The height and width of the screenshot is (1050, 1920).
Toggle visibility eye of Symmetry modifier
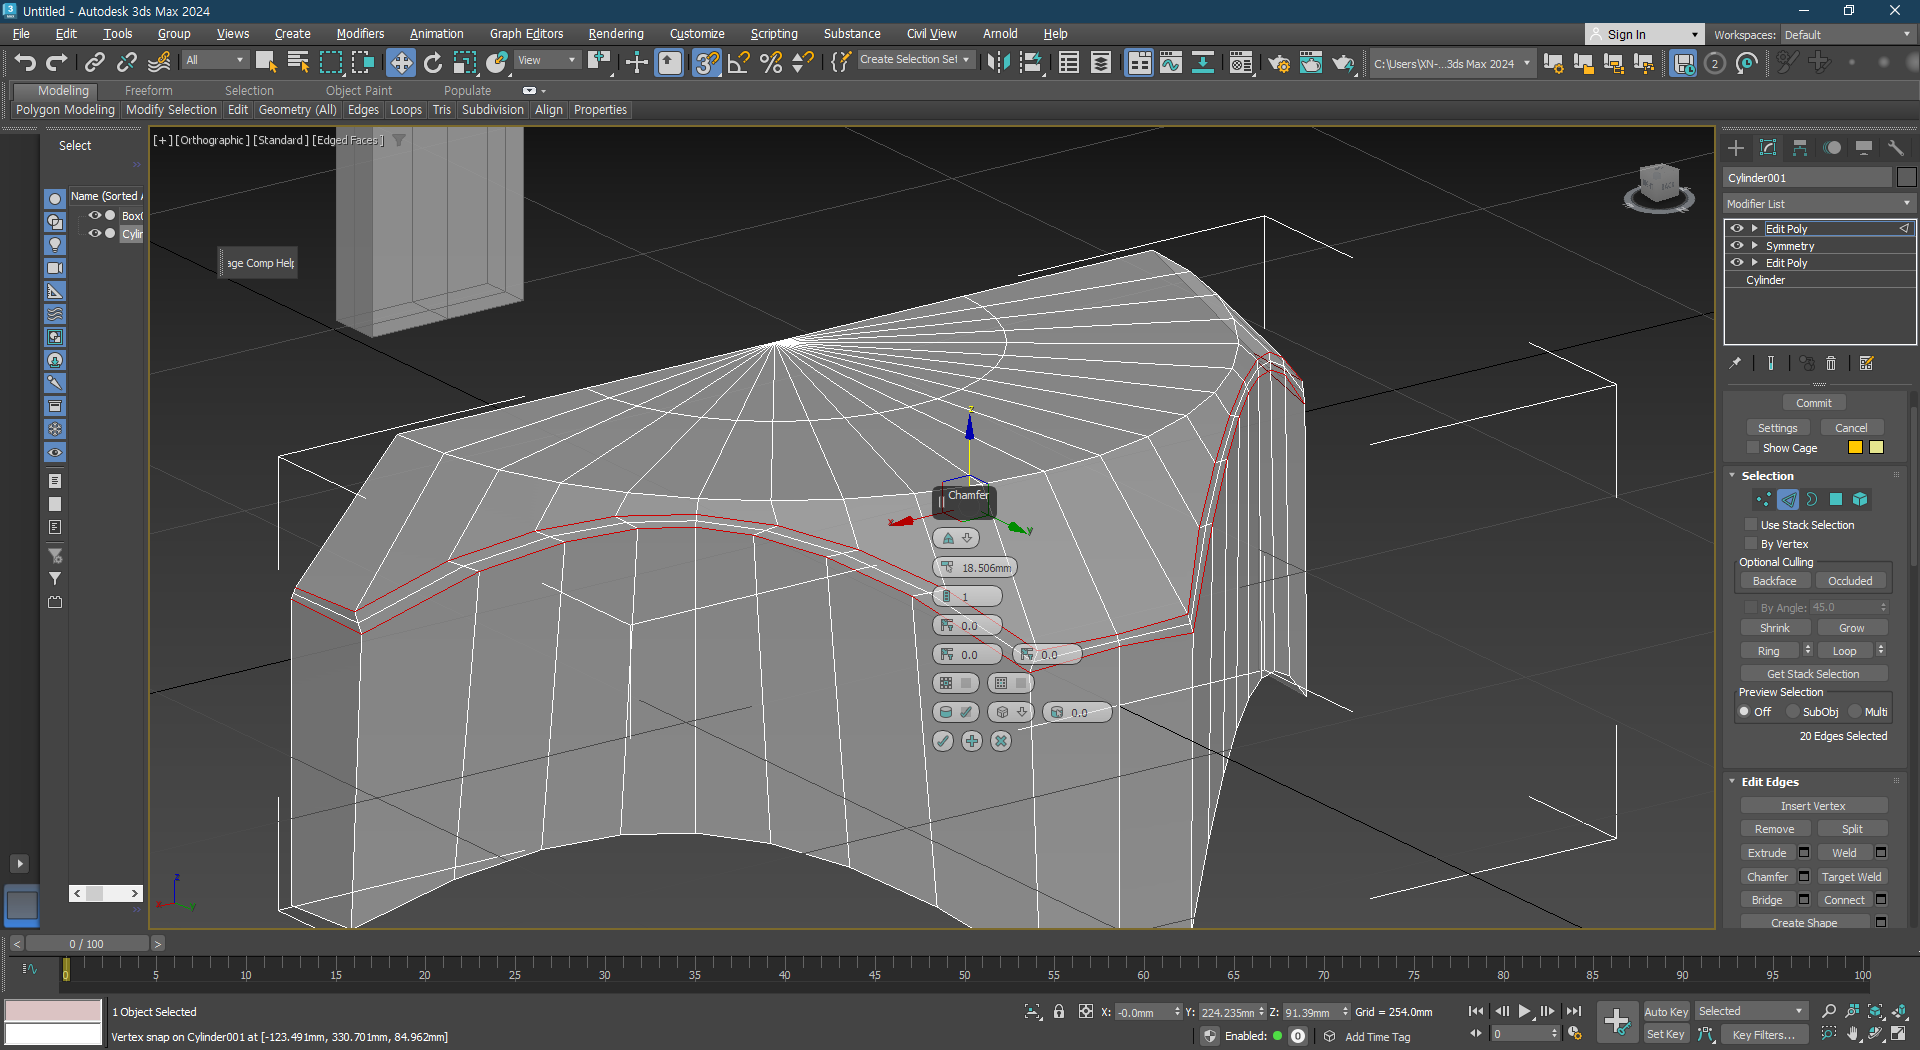pyautogui.click(x=1737, y=246)
